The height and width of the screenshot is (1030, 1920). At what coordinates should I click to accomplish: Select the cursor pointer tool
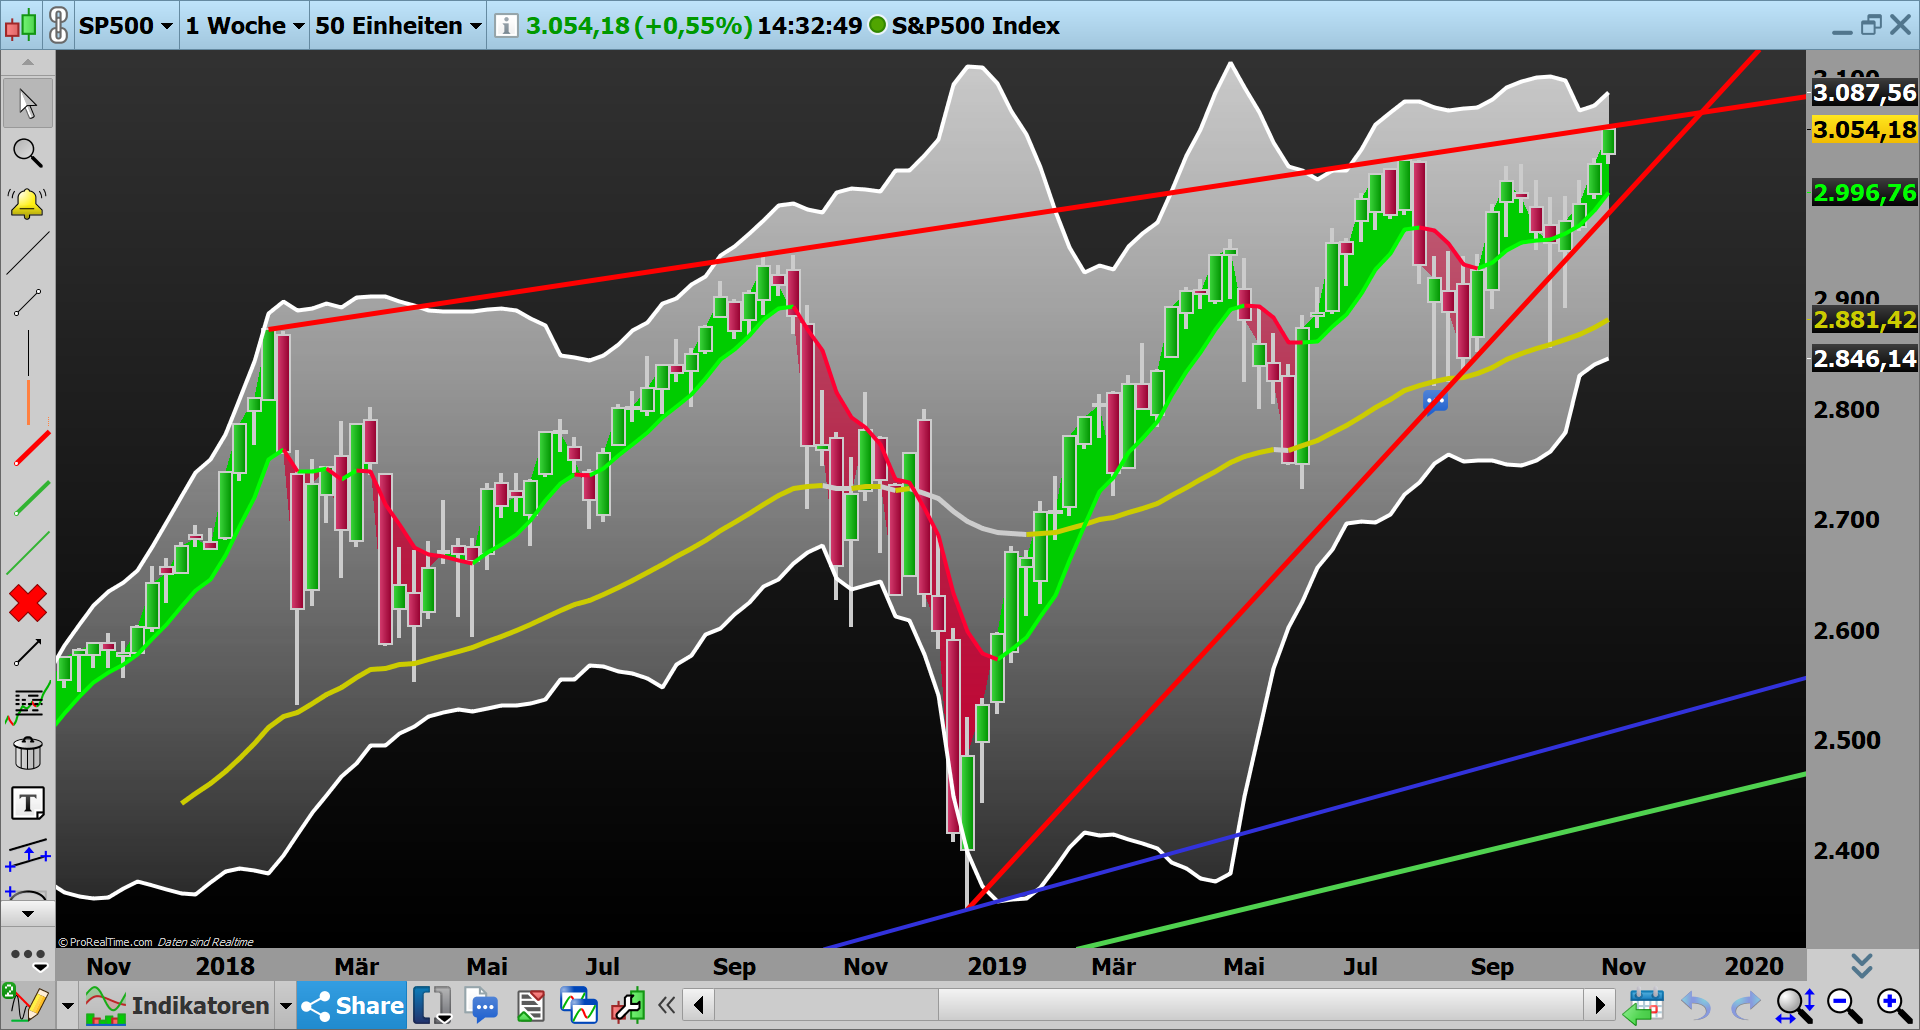(x=27, y=103)
